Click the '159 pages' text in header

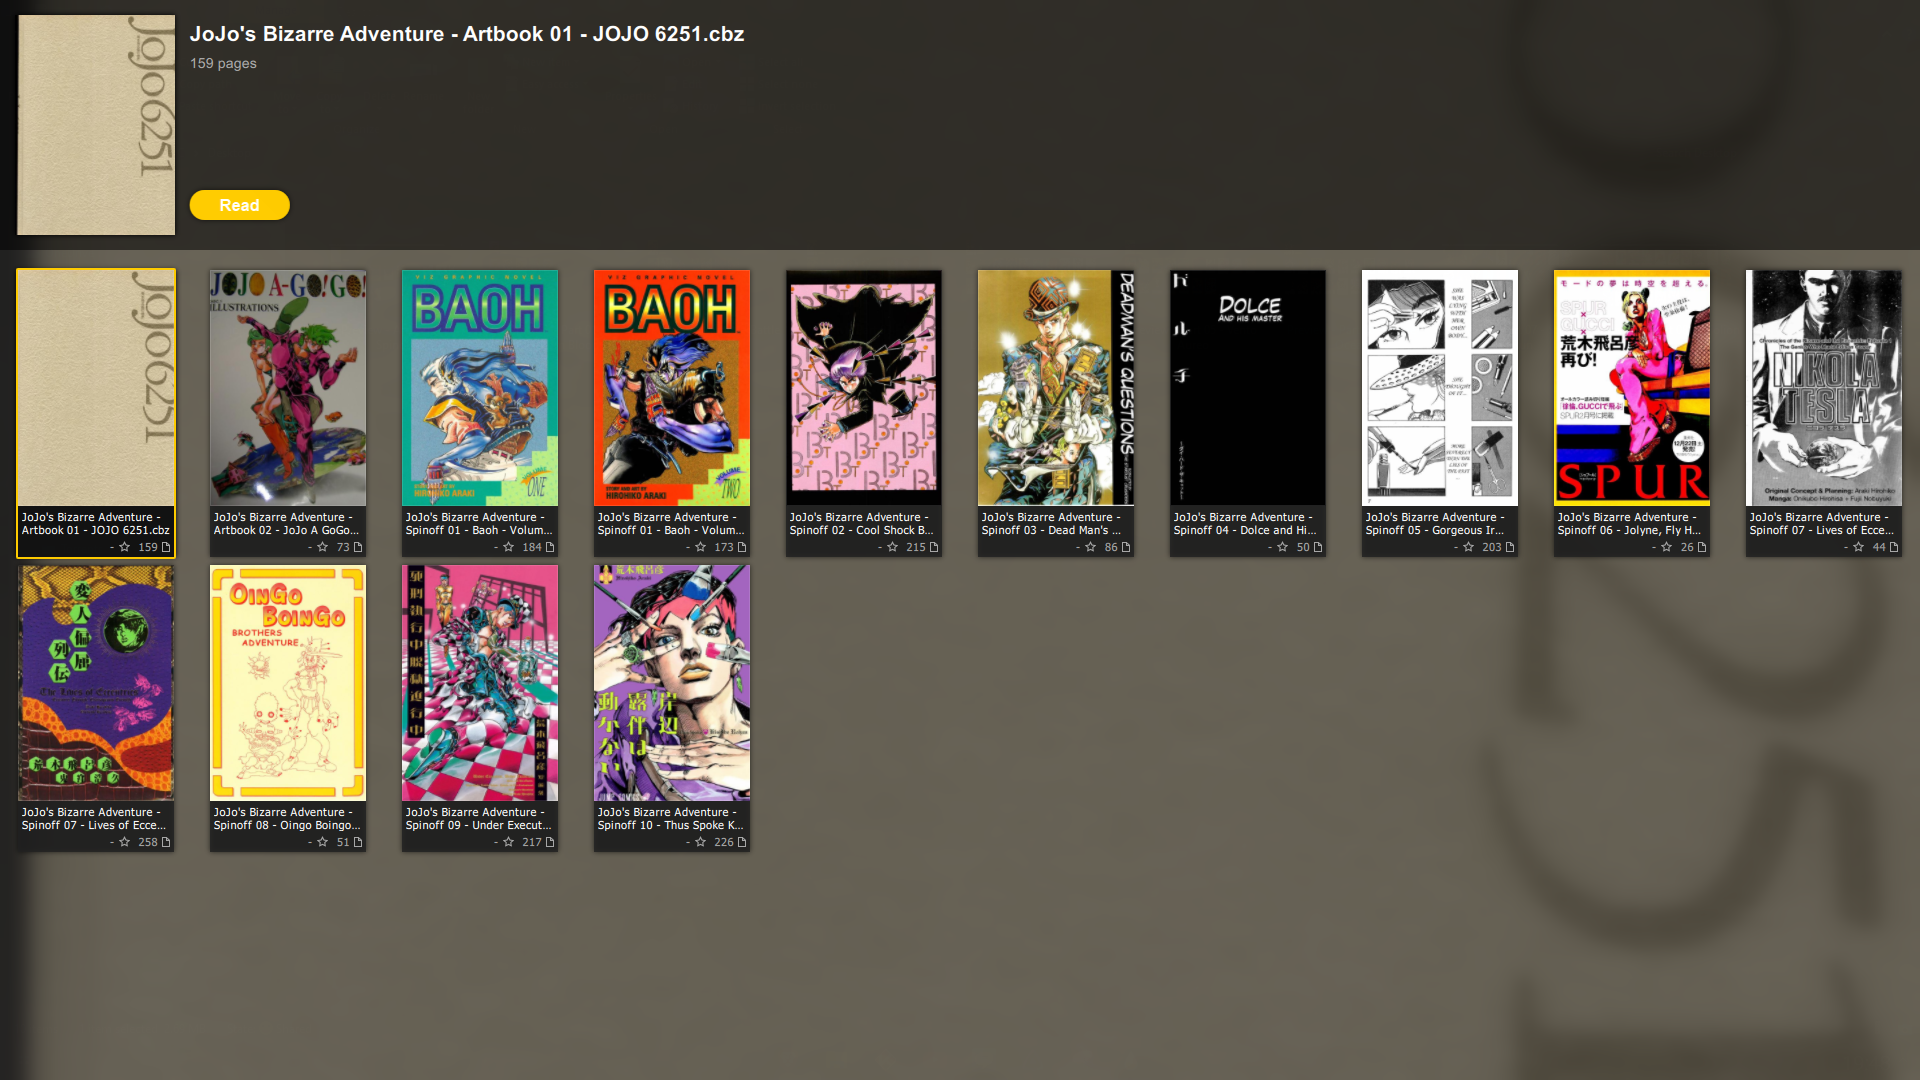[223, 63]
